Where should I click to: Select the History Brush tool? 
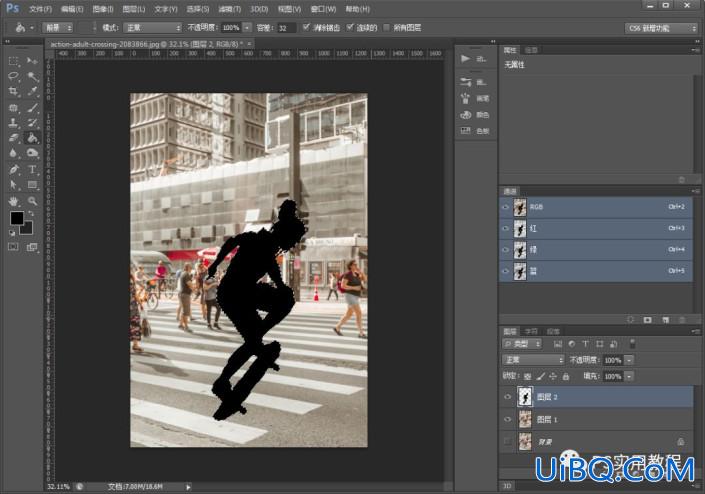coord(32,123)
